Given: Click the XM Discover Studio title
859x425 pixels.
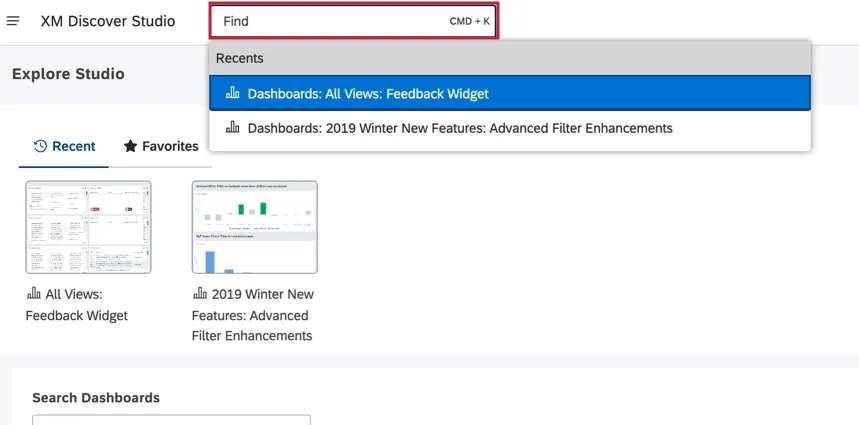Looking at the screenshot, I should tap(108, 21).
